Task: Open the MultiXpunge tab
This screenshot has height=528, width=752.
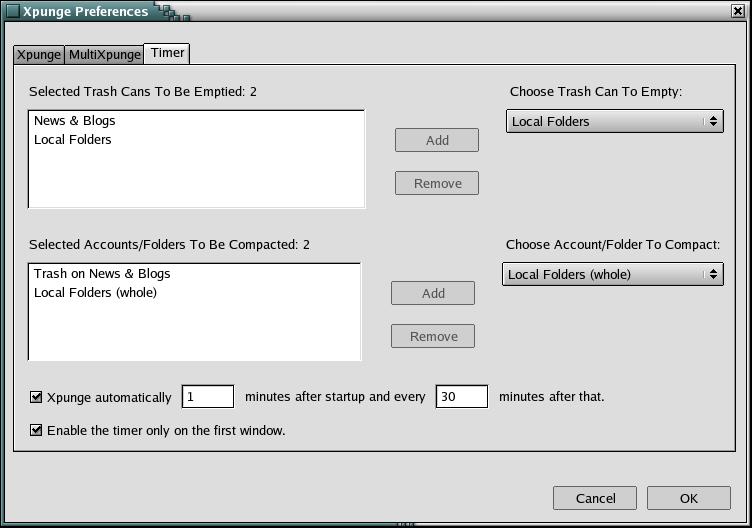Action: click(105, 55)
